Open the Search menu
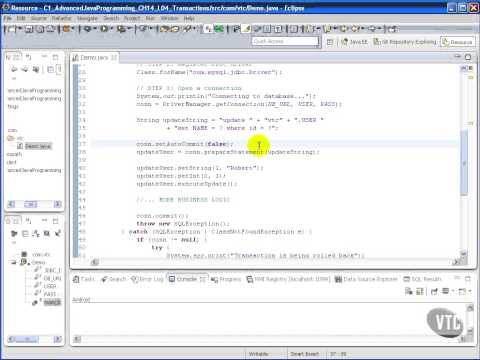 (x=111, y=18)
